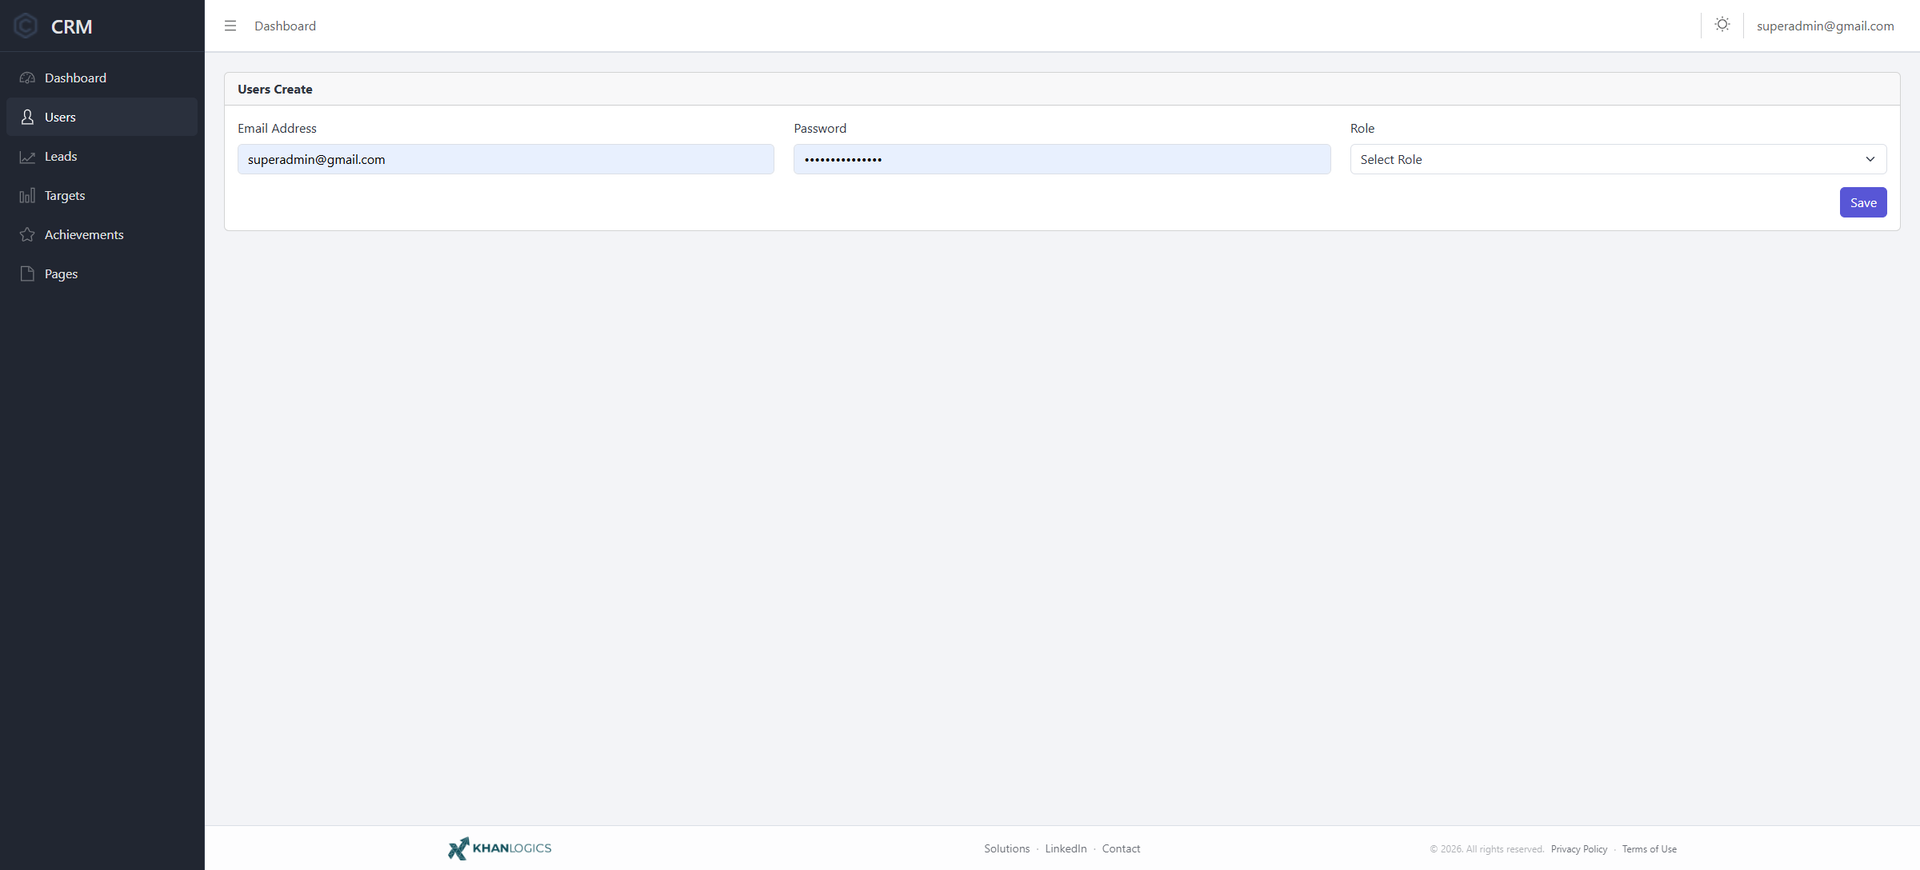
Task: Click the Pages document icon in sidebar
Action: (x=27, y=274)
